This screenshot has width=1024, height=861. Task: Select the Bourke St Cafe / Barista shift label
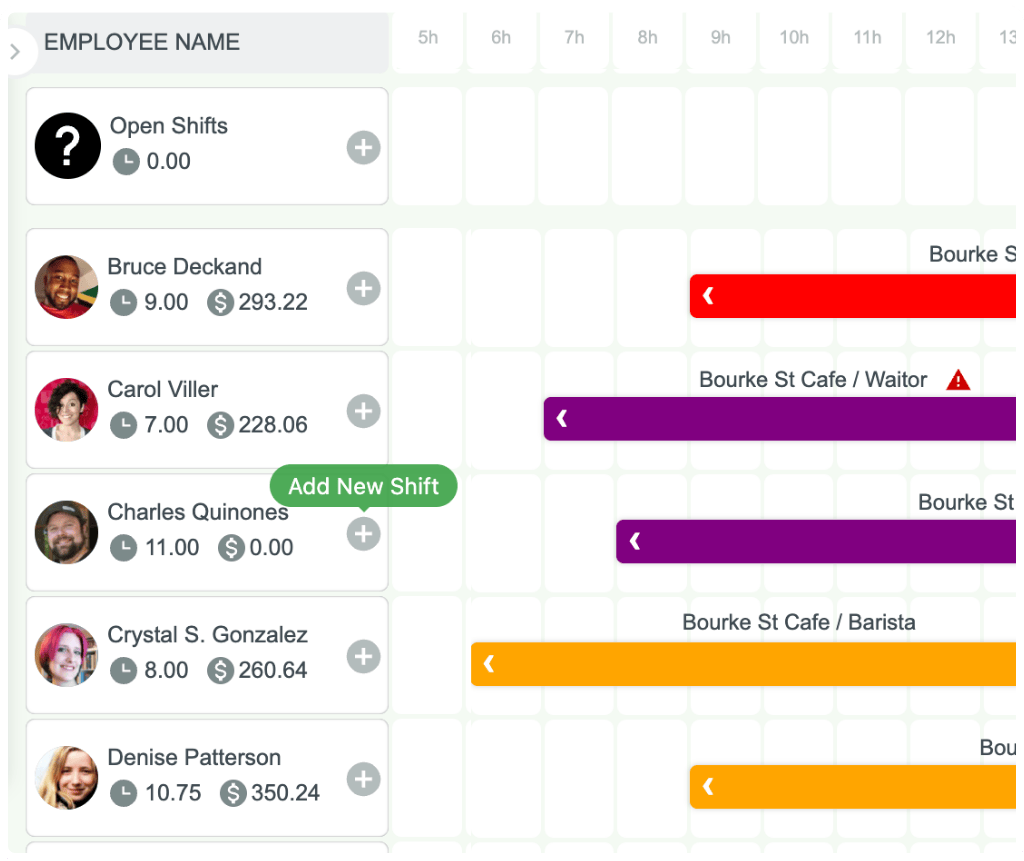(x=798, y=622)
